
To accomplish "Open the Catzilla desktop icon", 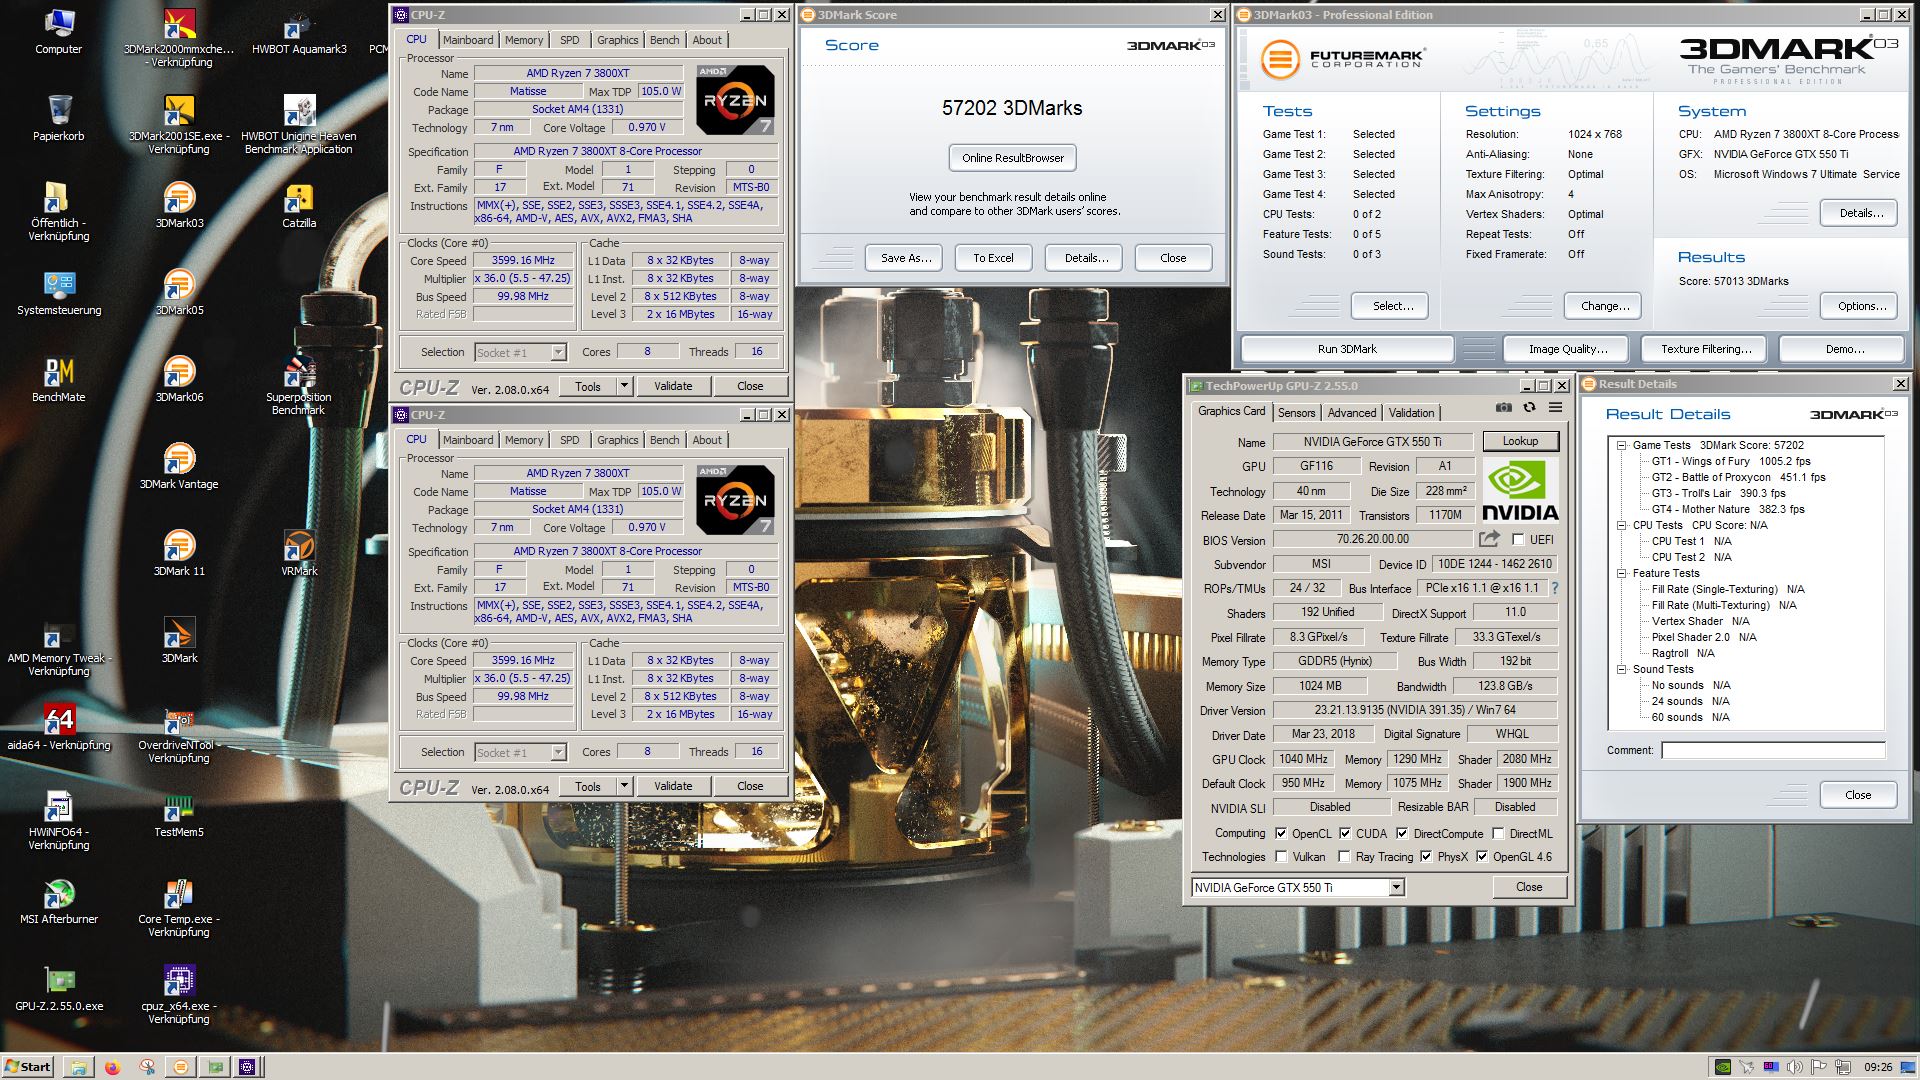I will pos(299,205).
